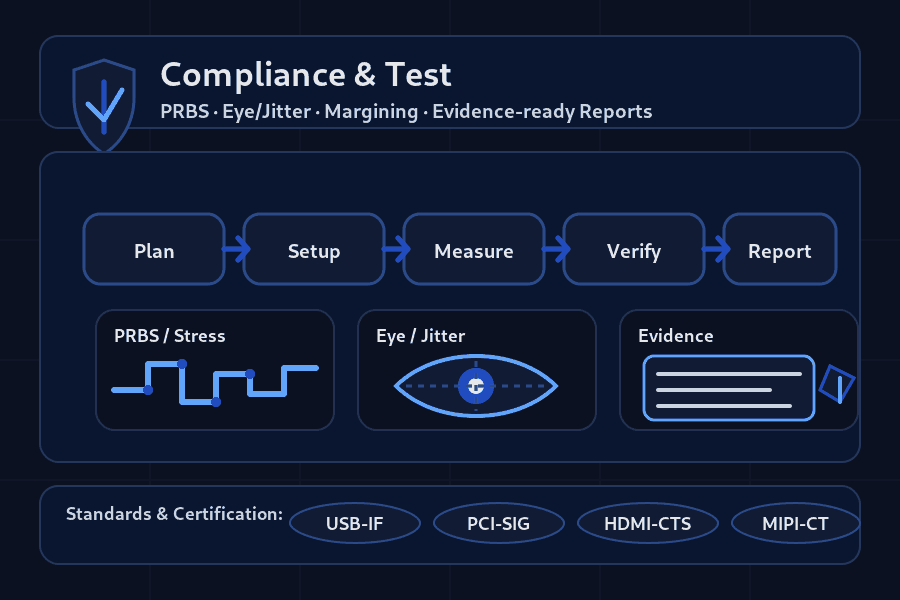
Task: Click the Eye / Jitter label
Action: 421,335
